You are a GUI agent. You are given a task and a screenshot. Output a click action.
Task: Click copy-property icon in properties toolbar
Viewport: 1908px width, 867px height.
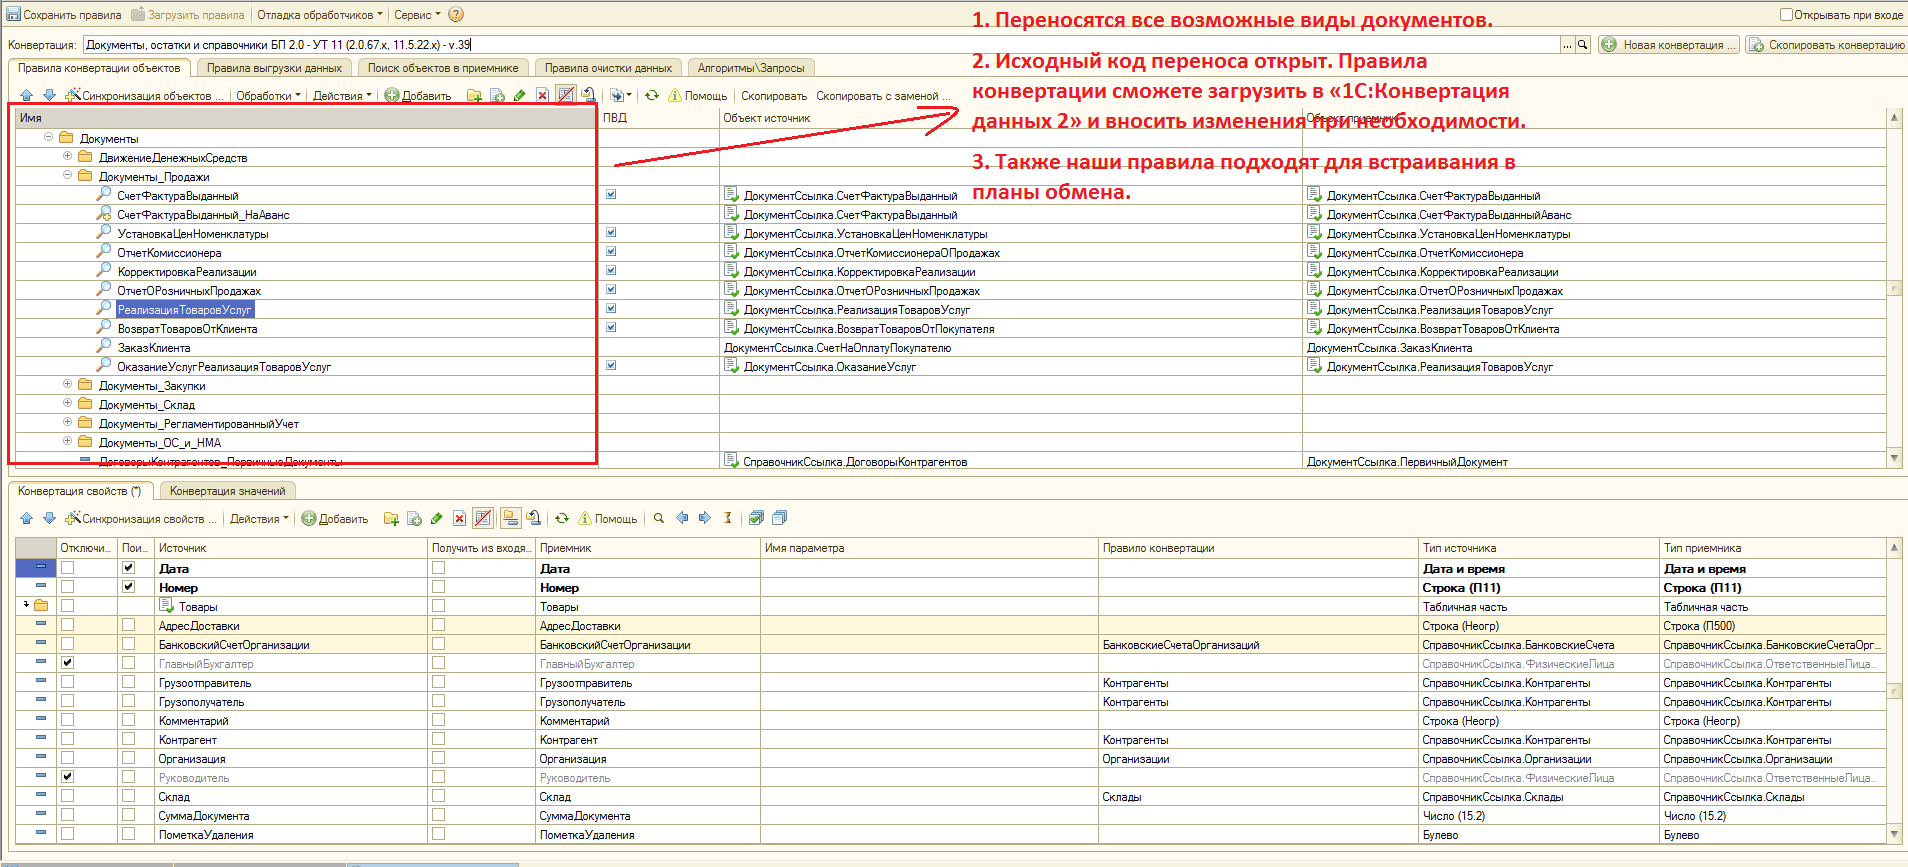[415, 518]
